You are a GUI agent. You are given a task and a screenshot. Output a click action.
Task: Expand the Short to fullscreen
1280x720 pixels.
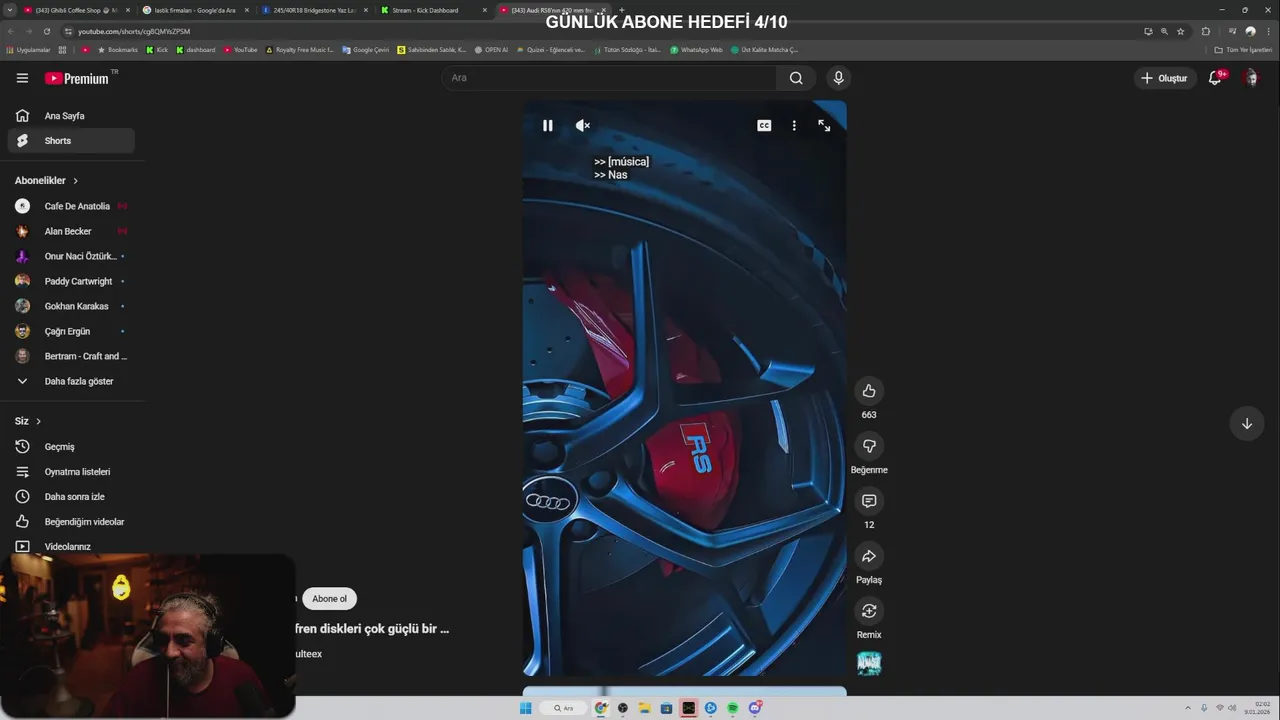[x=824, y=125]
